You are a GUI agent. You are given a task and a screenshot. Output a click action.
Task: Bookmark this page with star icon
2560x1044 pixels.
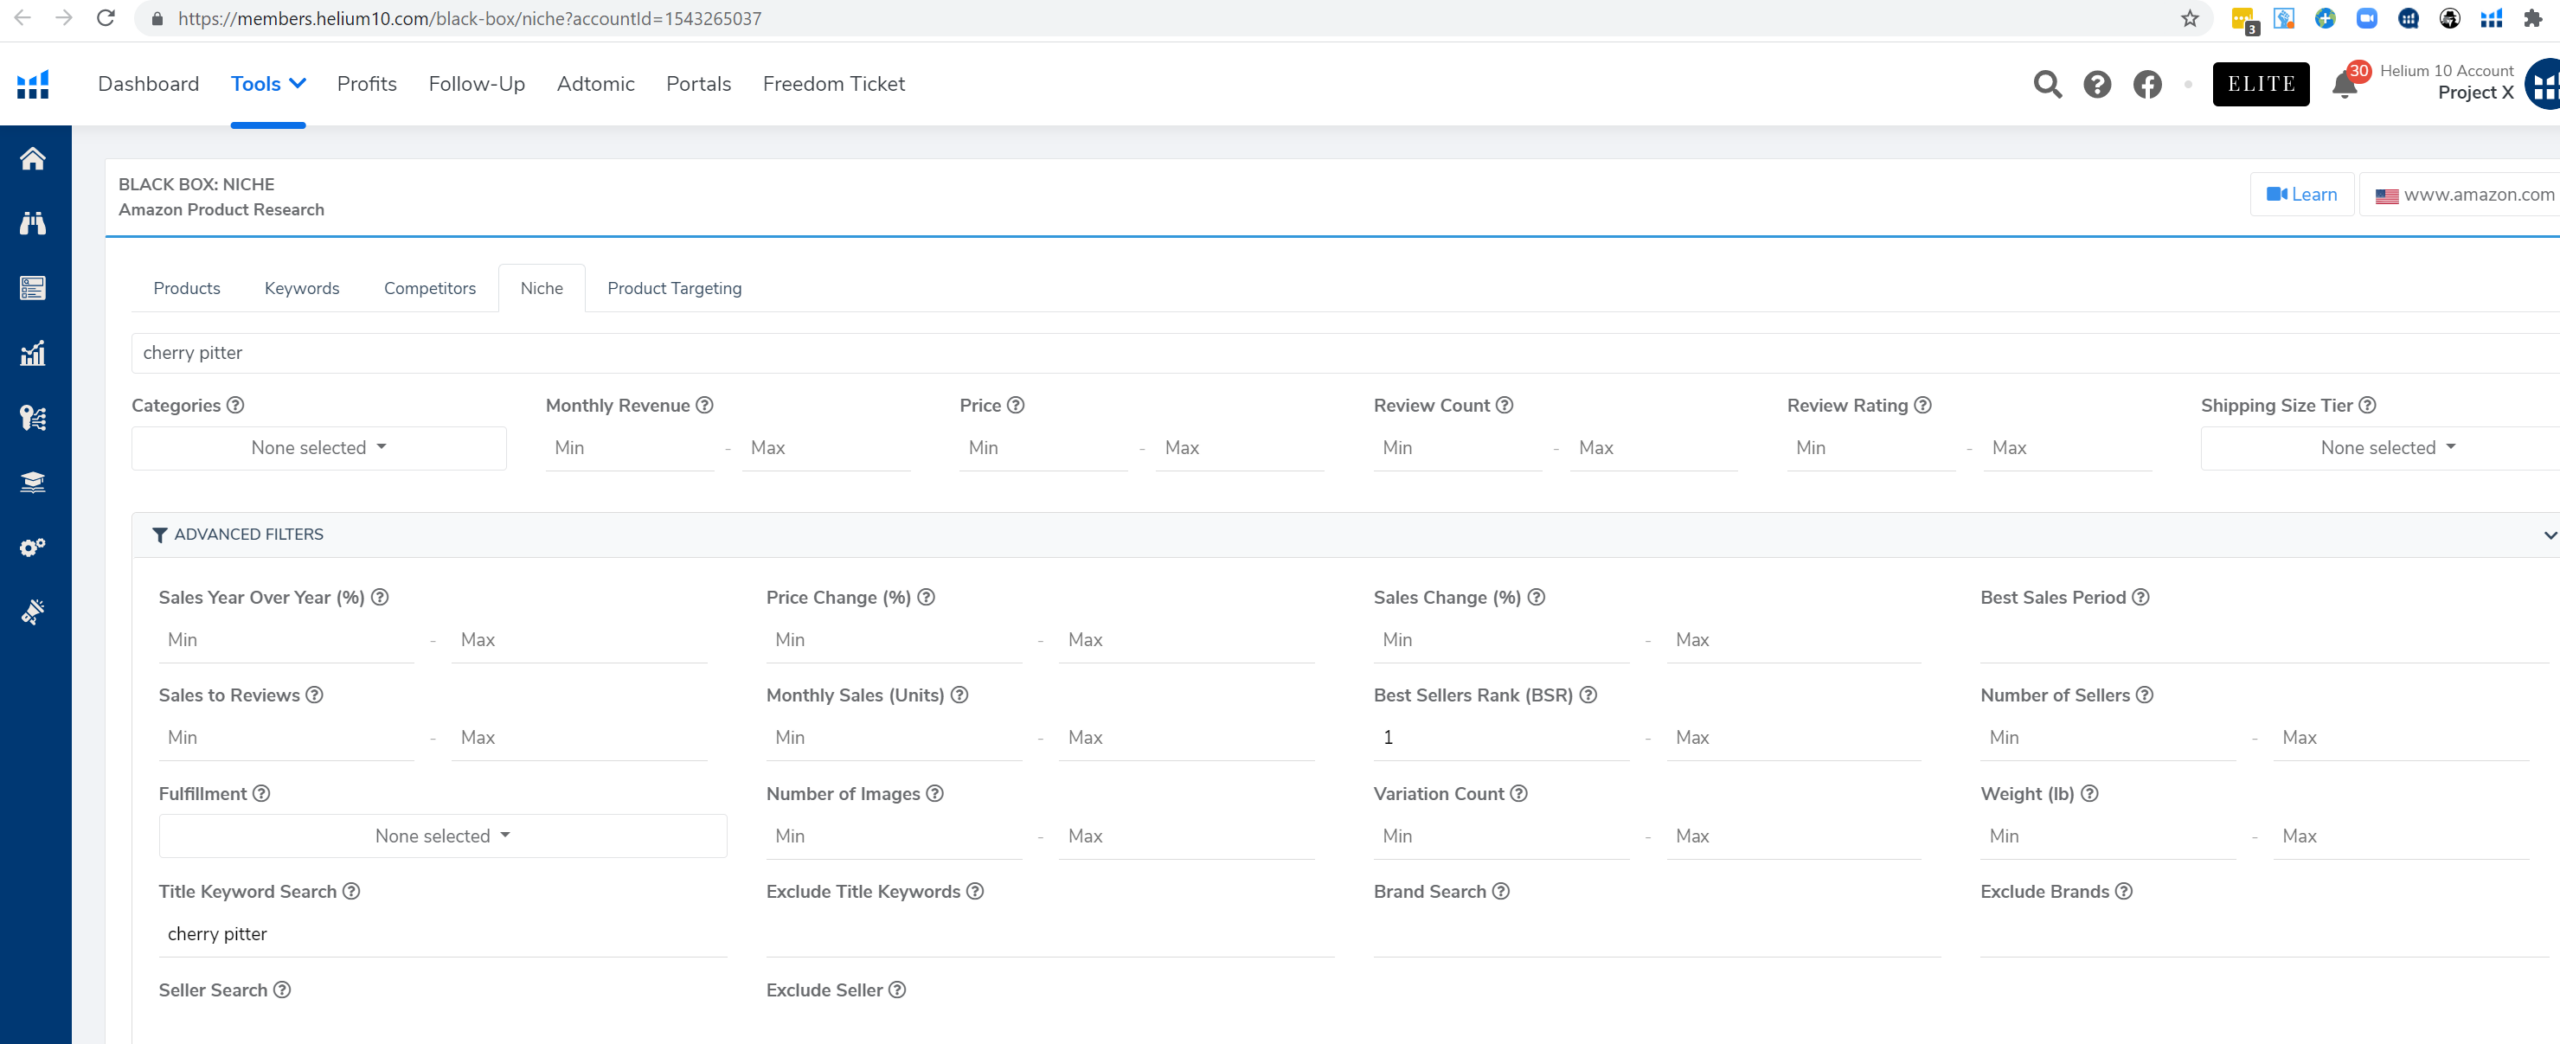tap(2189, 19)
